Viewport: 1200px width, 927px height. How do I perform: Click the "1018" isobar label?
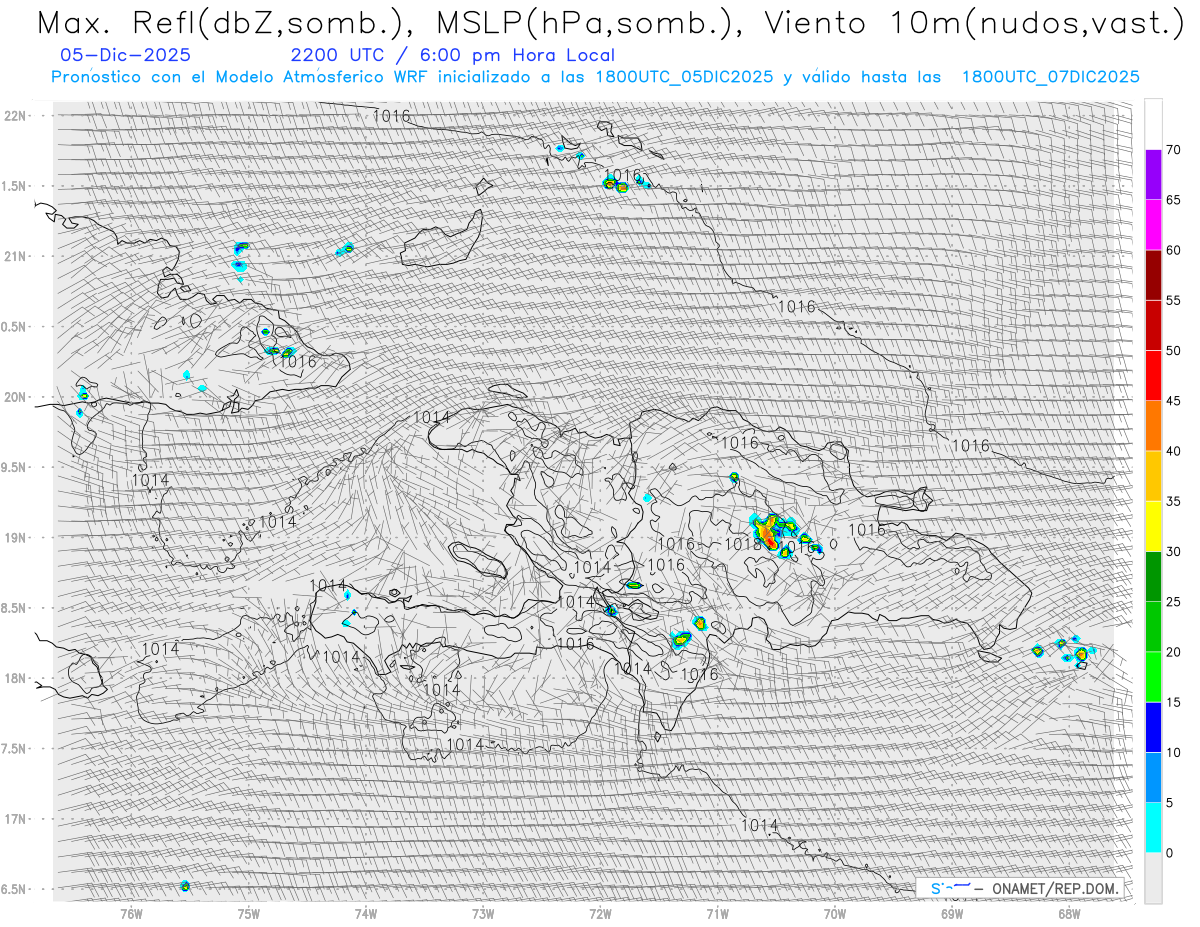pyautogui.click(x=742, y=544)
